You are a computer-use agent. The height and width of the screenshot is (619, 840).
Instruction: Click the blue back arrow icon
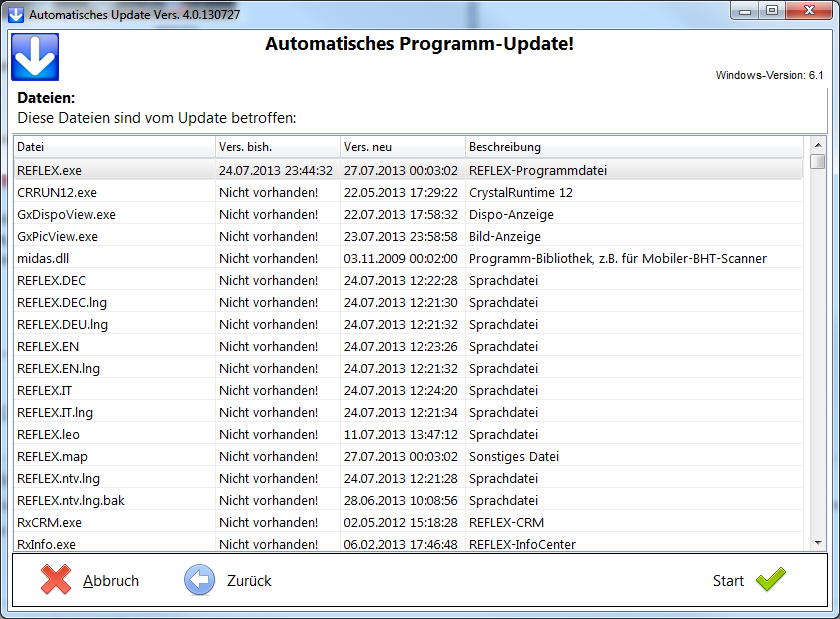coord(199,580)
